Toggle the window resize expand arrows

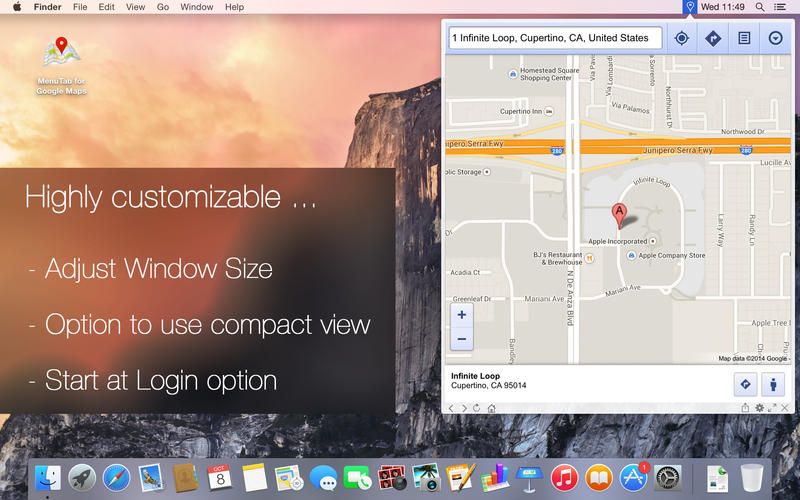point(772,408)
